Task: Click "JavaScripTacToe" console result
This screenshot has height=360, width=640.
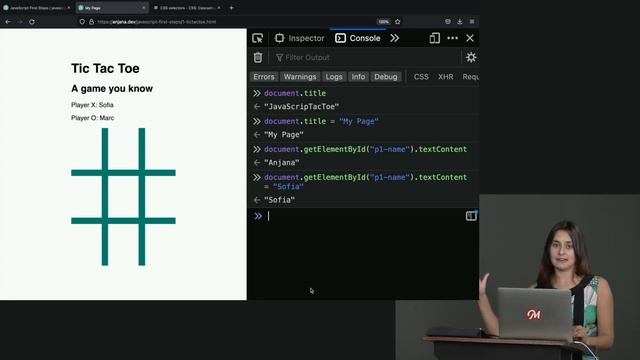Action: tap(301, 107)
